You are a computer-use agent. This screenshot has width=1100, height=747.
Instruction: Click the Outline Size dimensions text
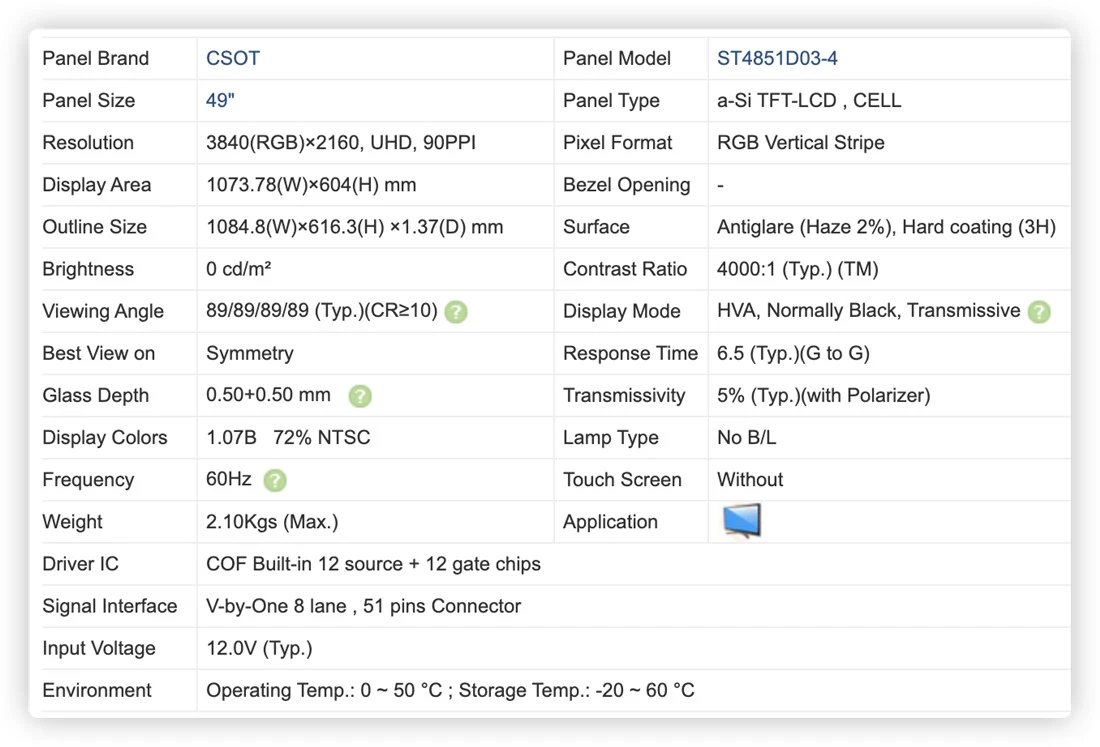(x=354, y=227)
